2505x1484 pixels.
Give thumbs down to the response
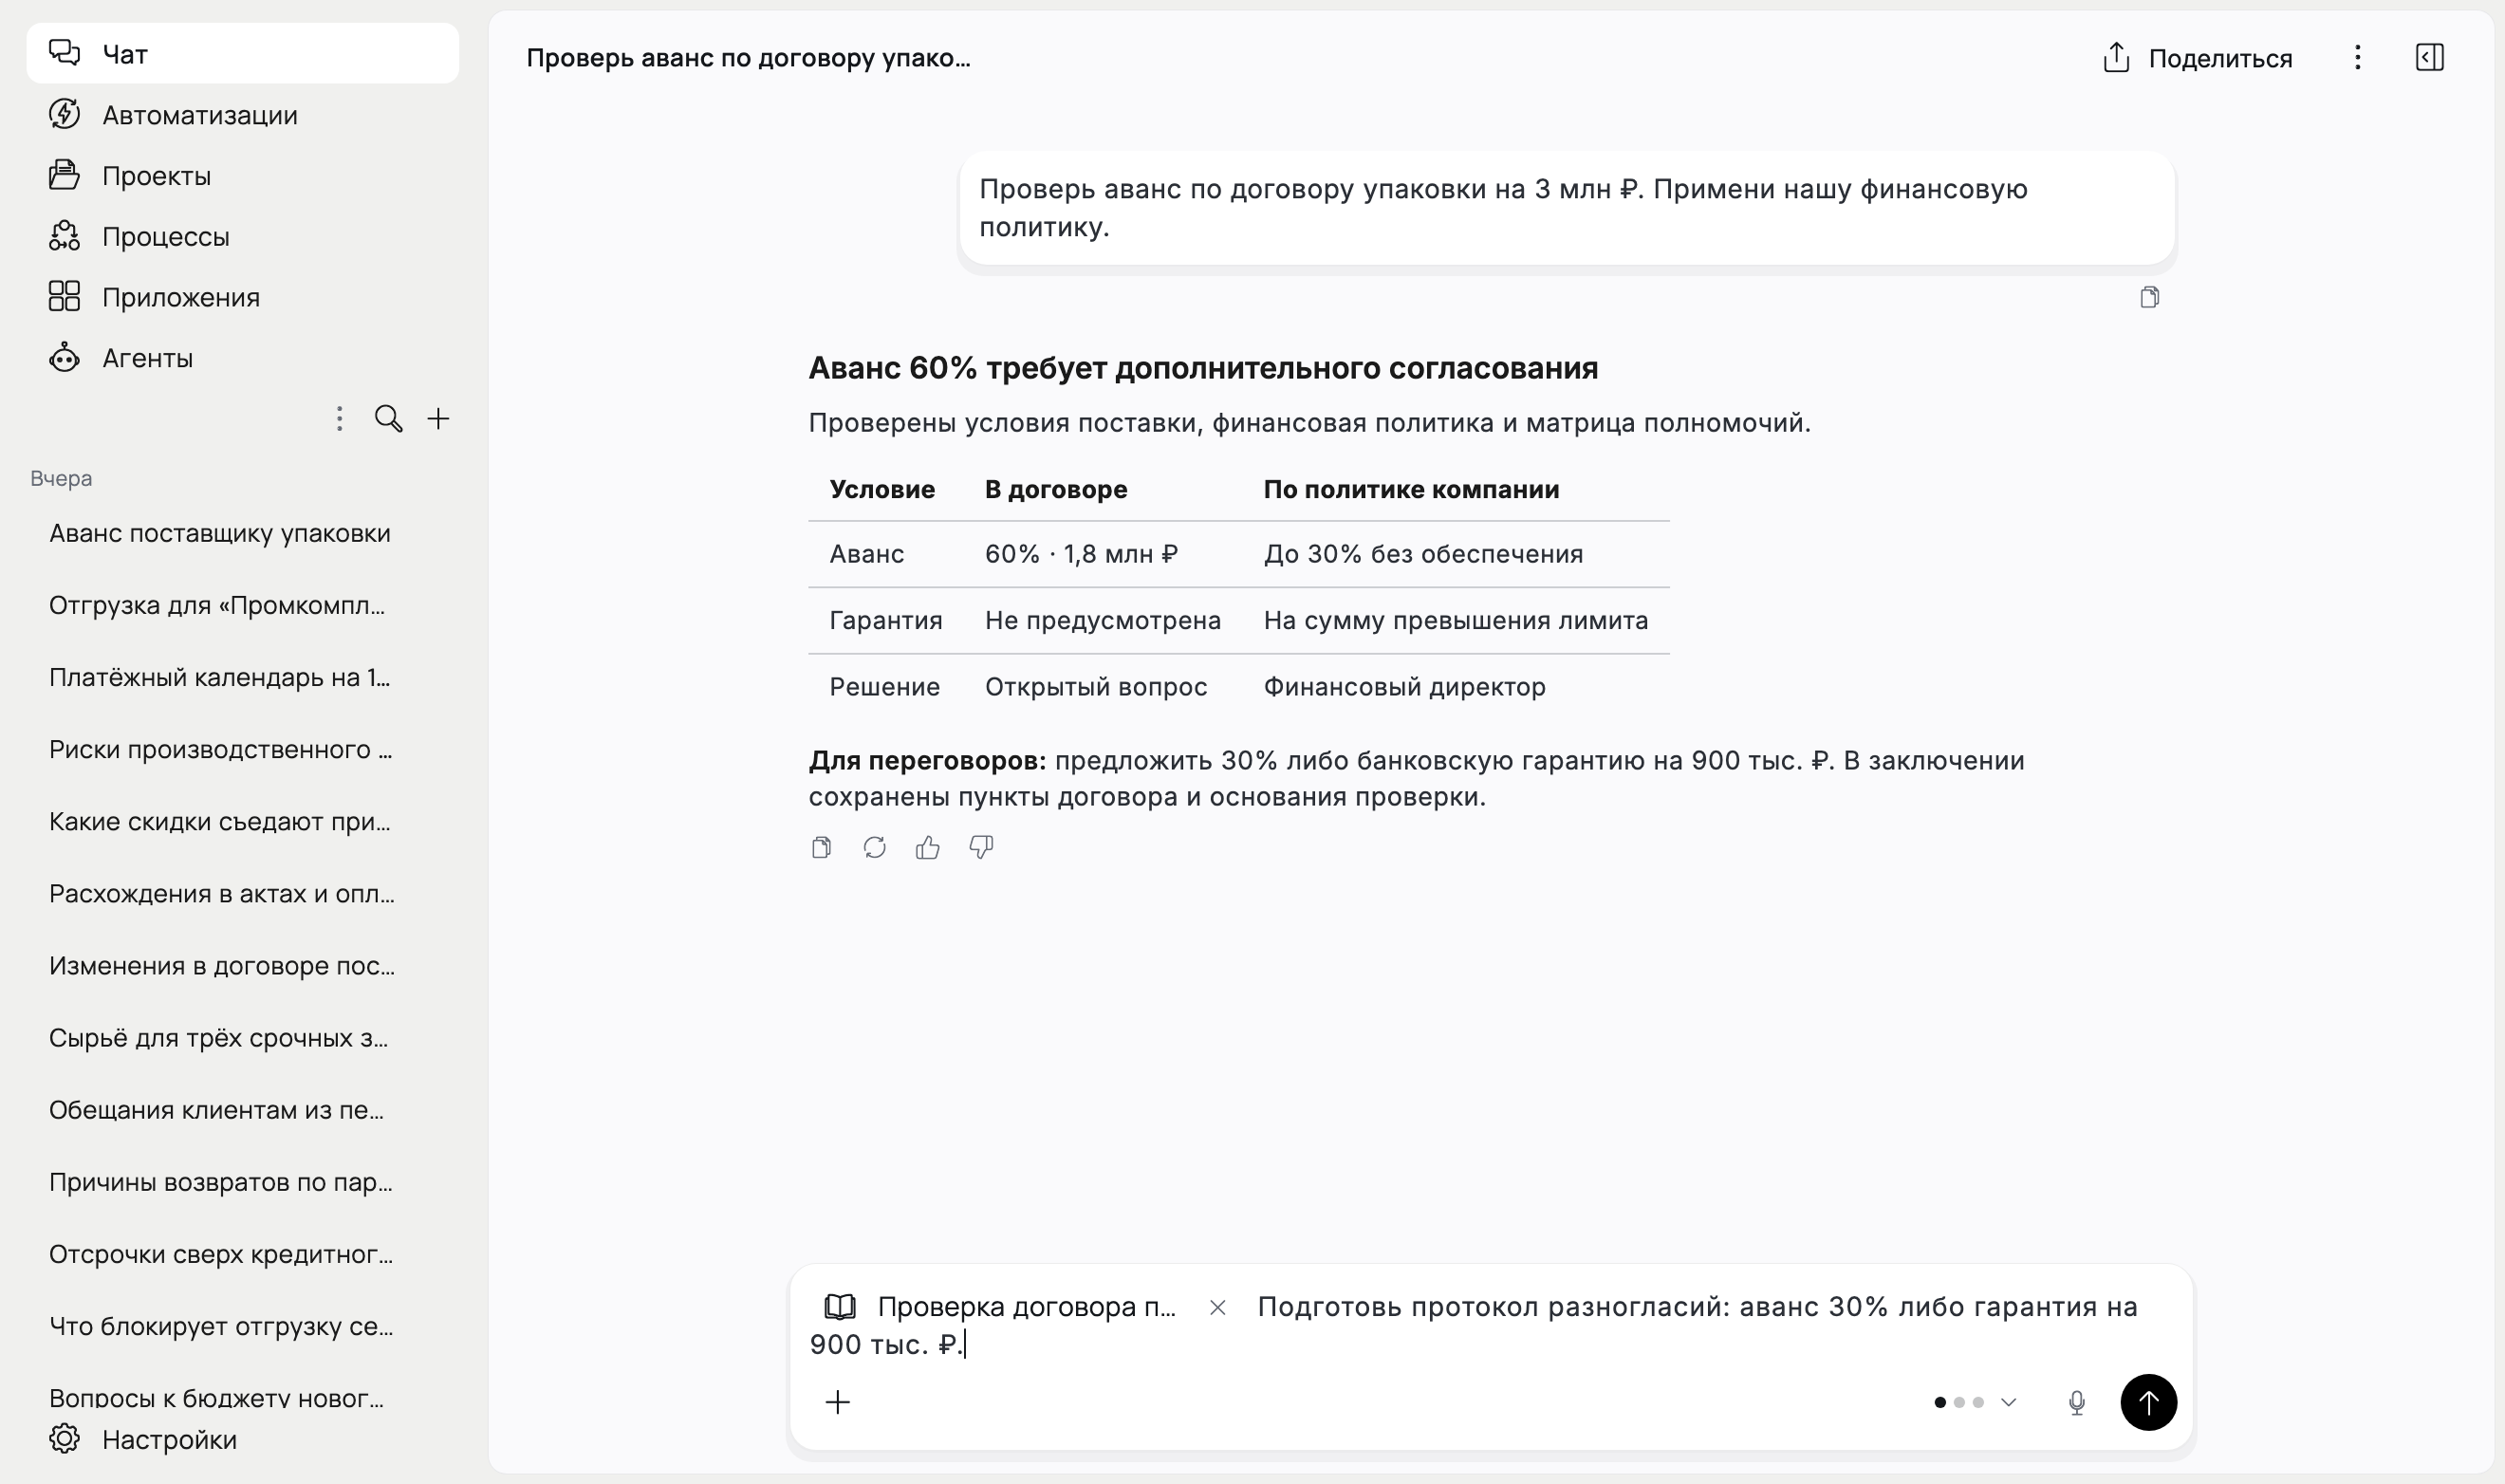click(x=981, y=848)
